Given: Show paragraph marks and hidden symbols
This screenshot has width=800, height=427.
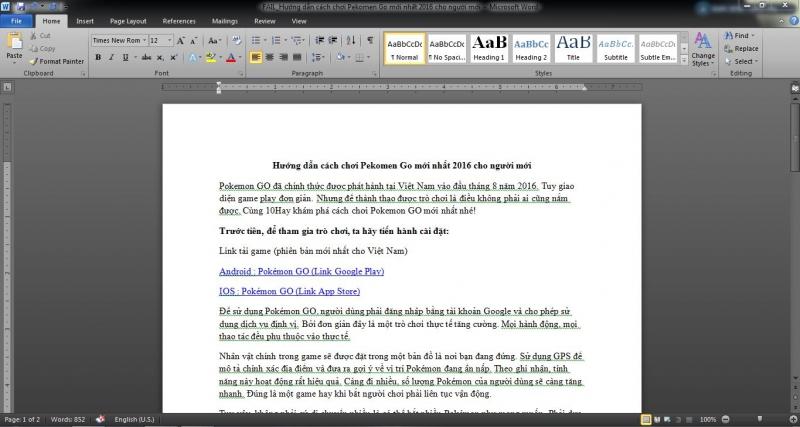Looking at the screenshot, I should (x=370, y=40).
